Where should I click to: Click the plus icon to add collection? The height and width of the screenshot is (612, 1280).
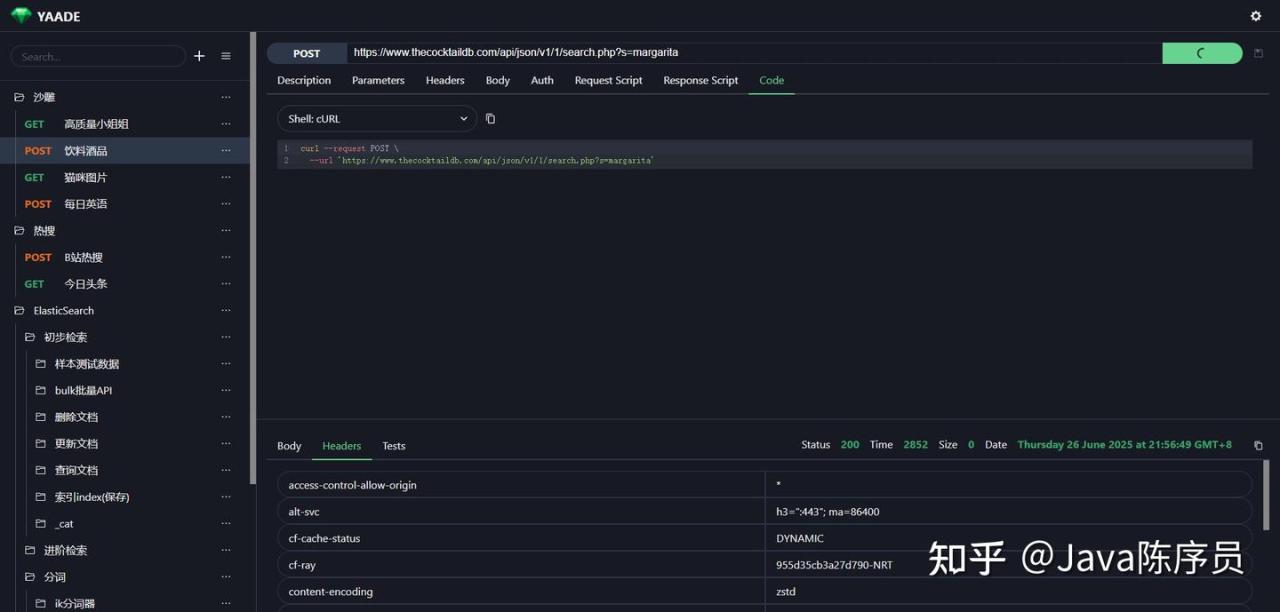point(199,56)
